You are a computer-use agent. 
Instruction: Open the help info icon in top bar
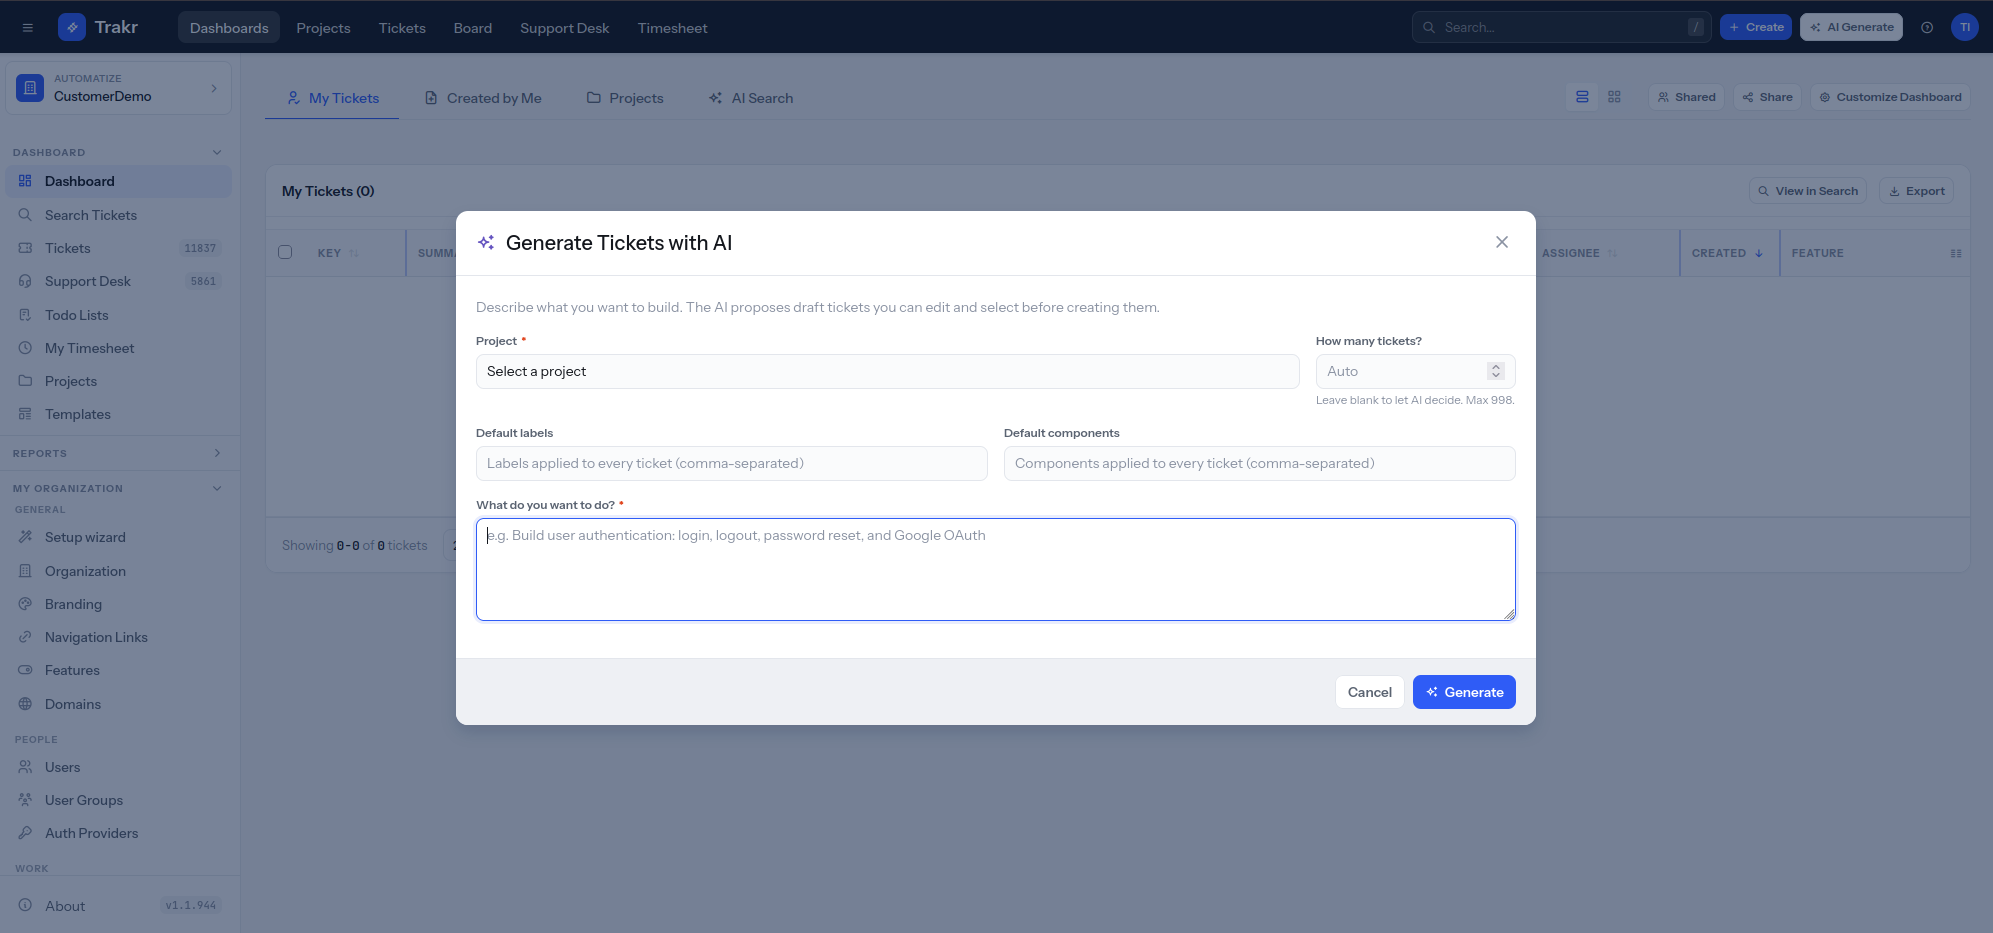pos(1927,28)
